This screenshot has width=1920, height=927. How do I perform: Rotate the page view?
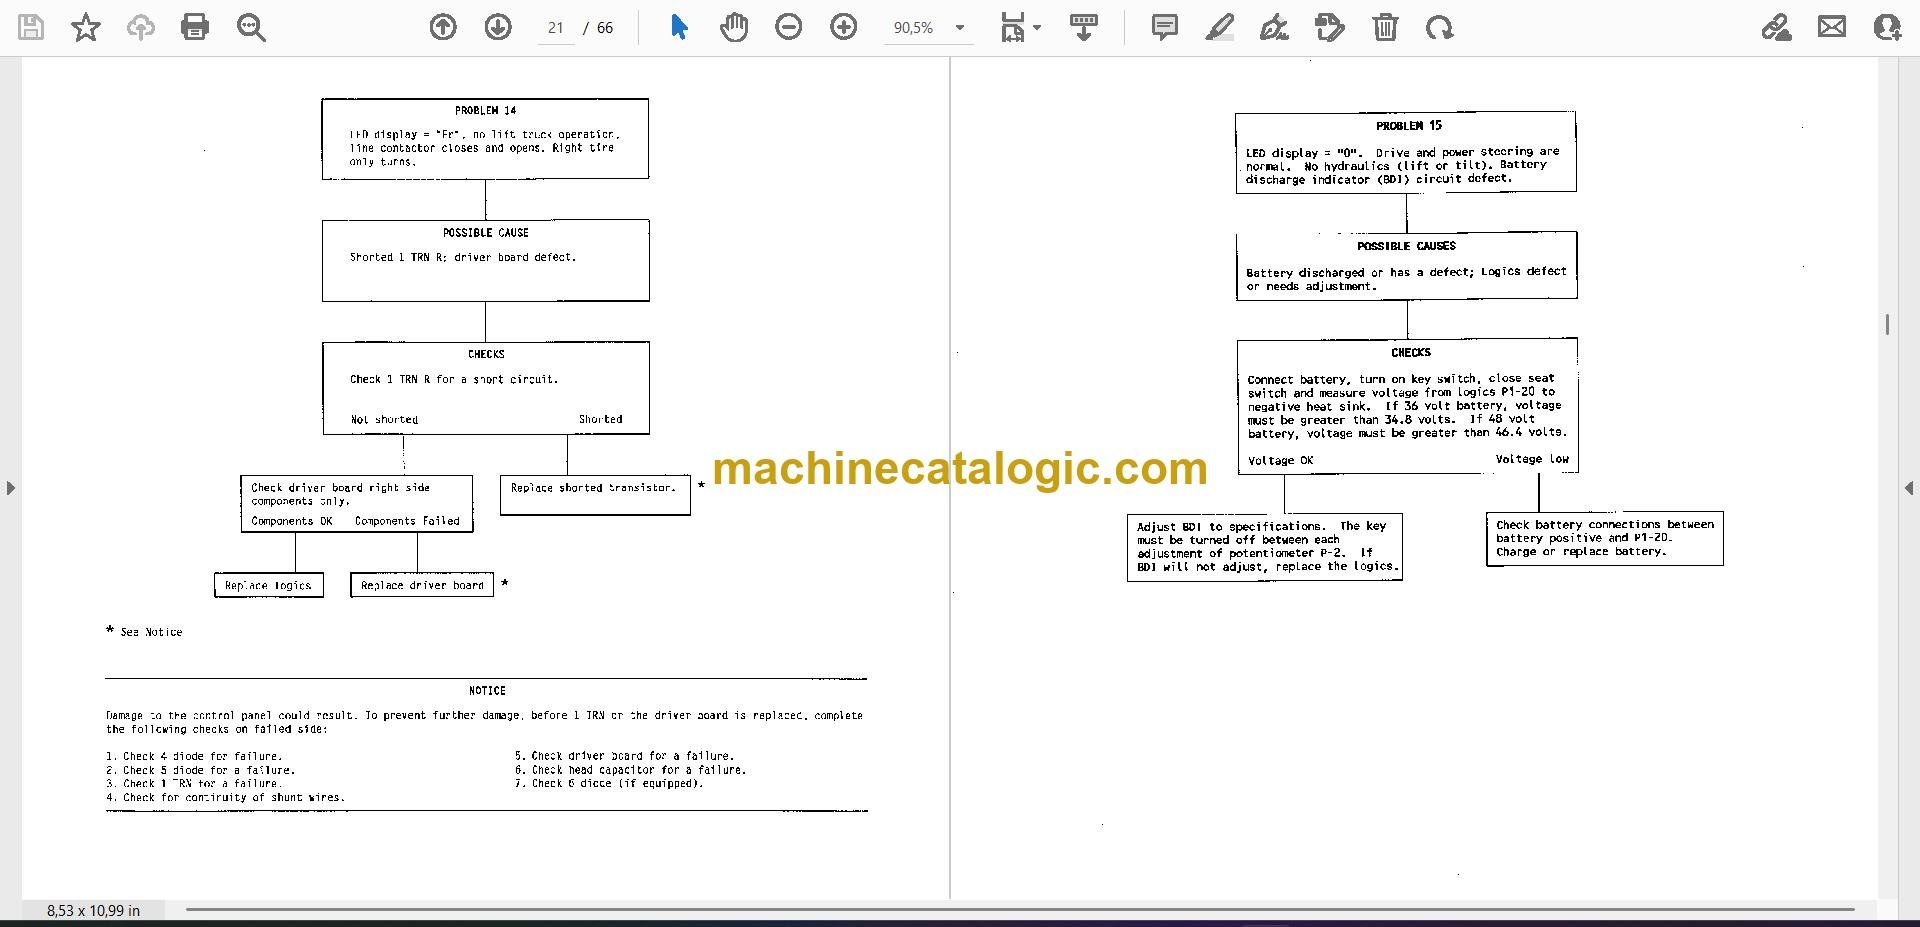click(1439, 27)
